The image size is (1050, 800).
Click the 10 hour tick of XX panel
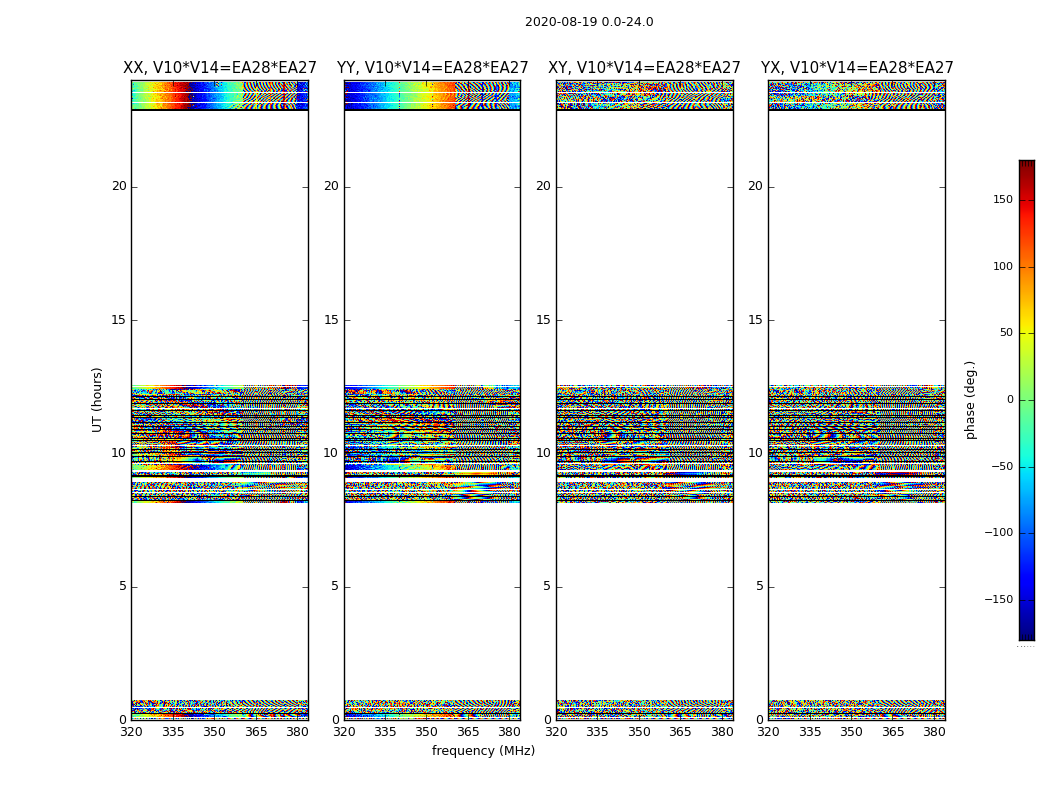point(119,453)
